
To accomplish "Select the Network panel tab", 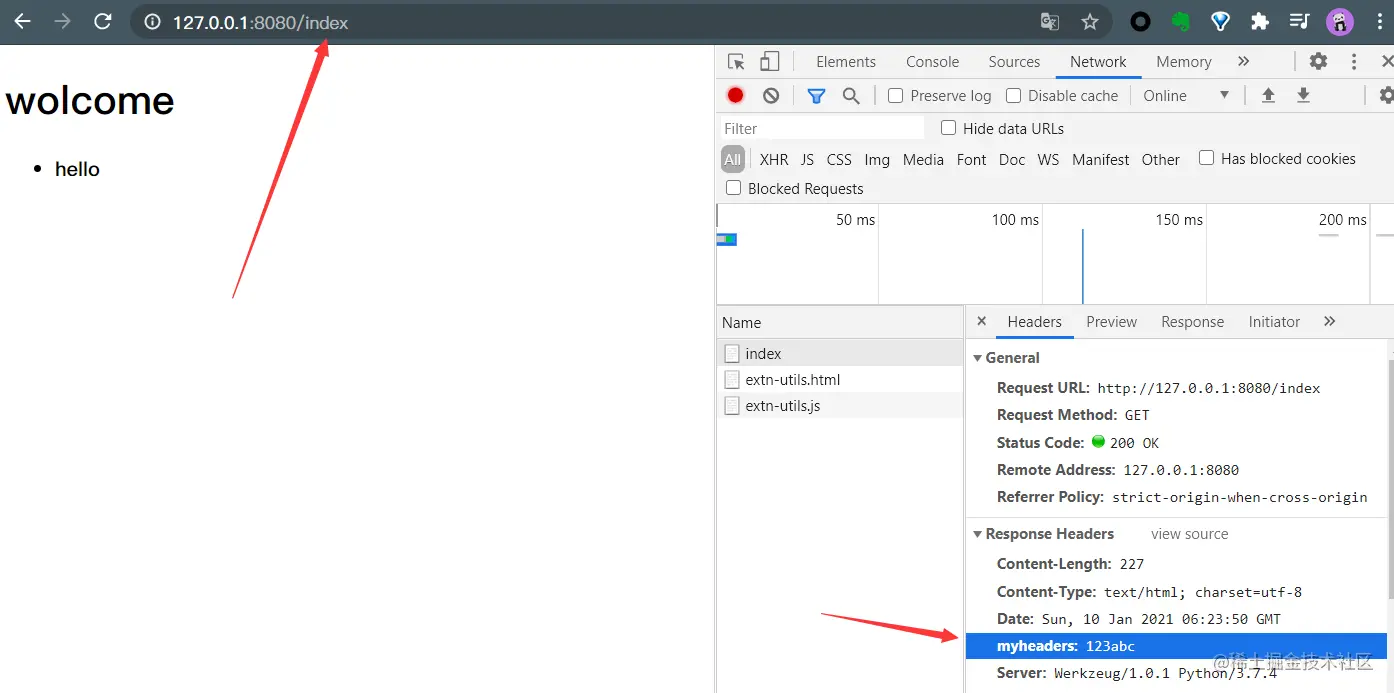I will coord(1098,62).
